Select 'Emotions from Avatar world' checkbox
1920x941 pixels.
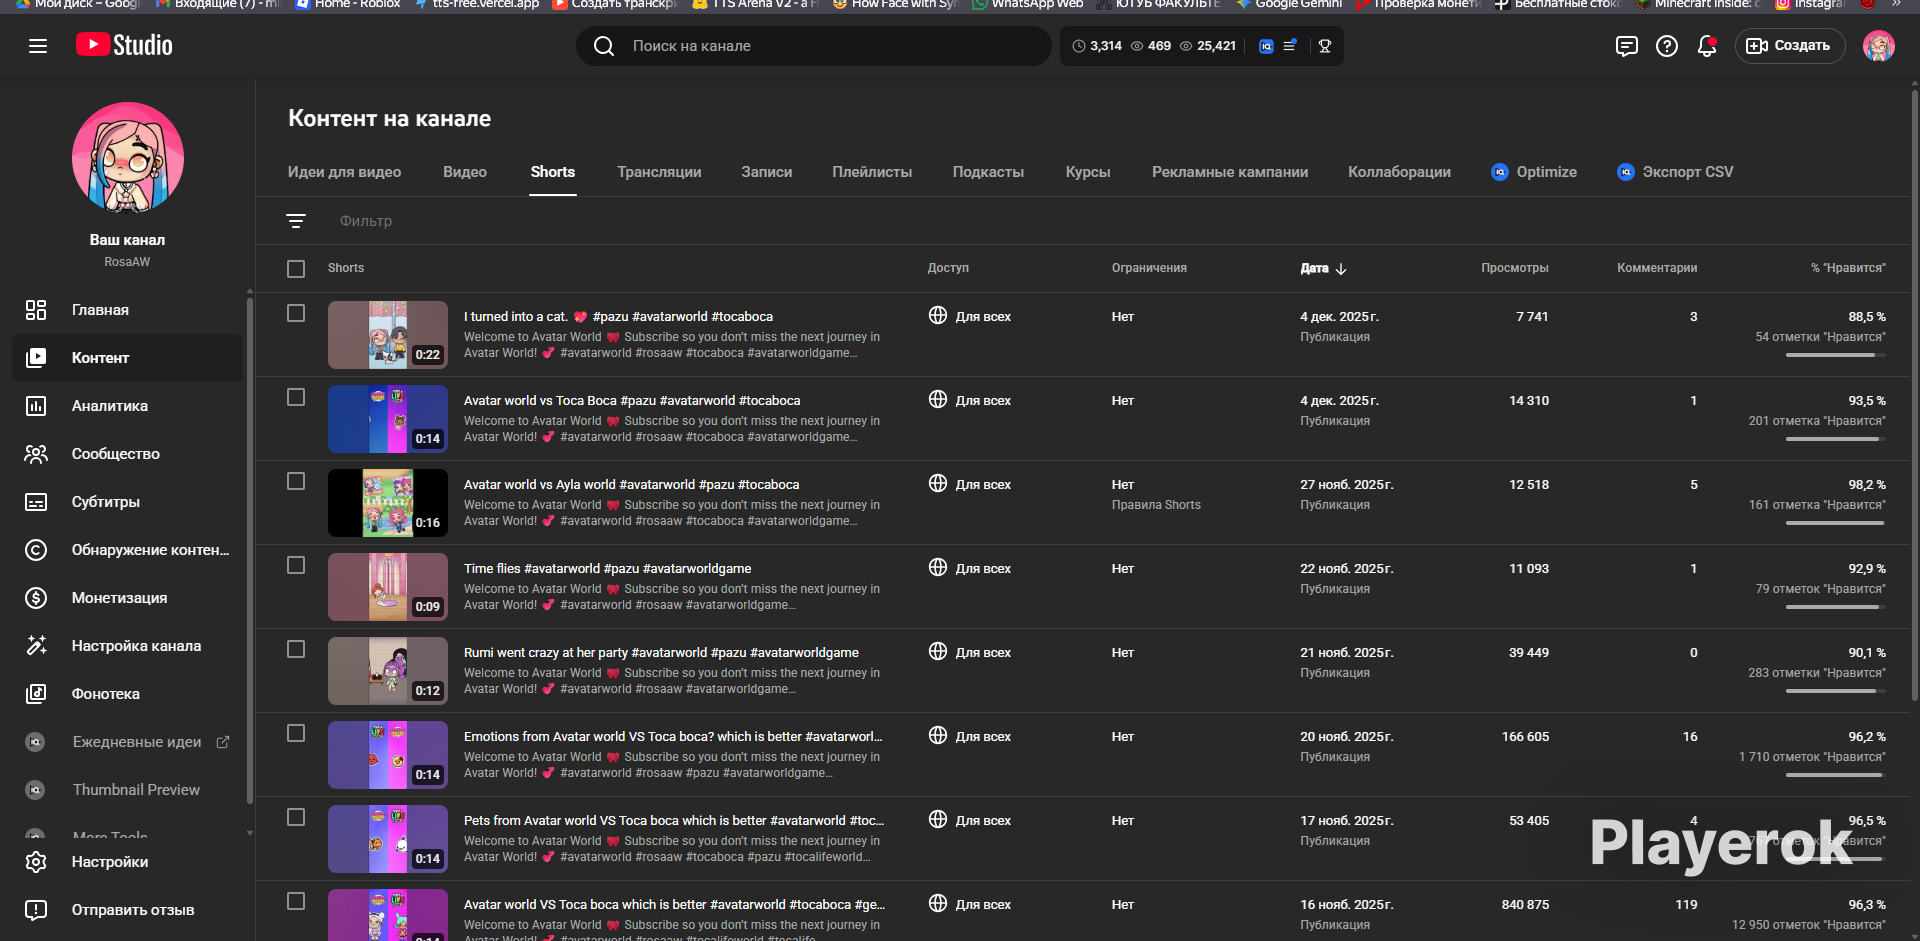[296, 734]
